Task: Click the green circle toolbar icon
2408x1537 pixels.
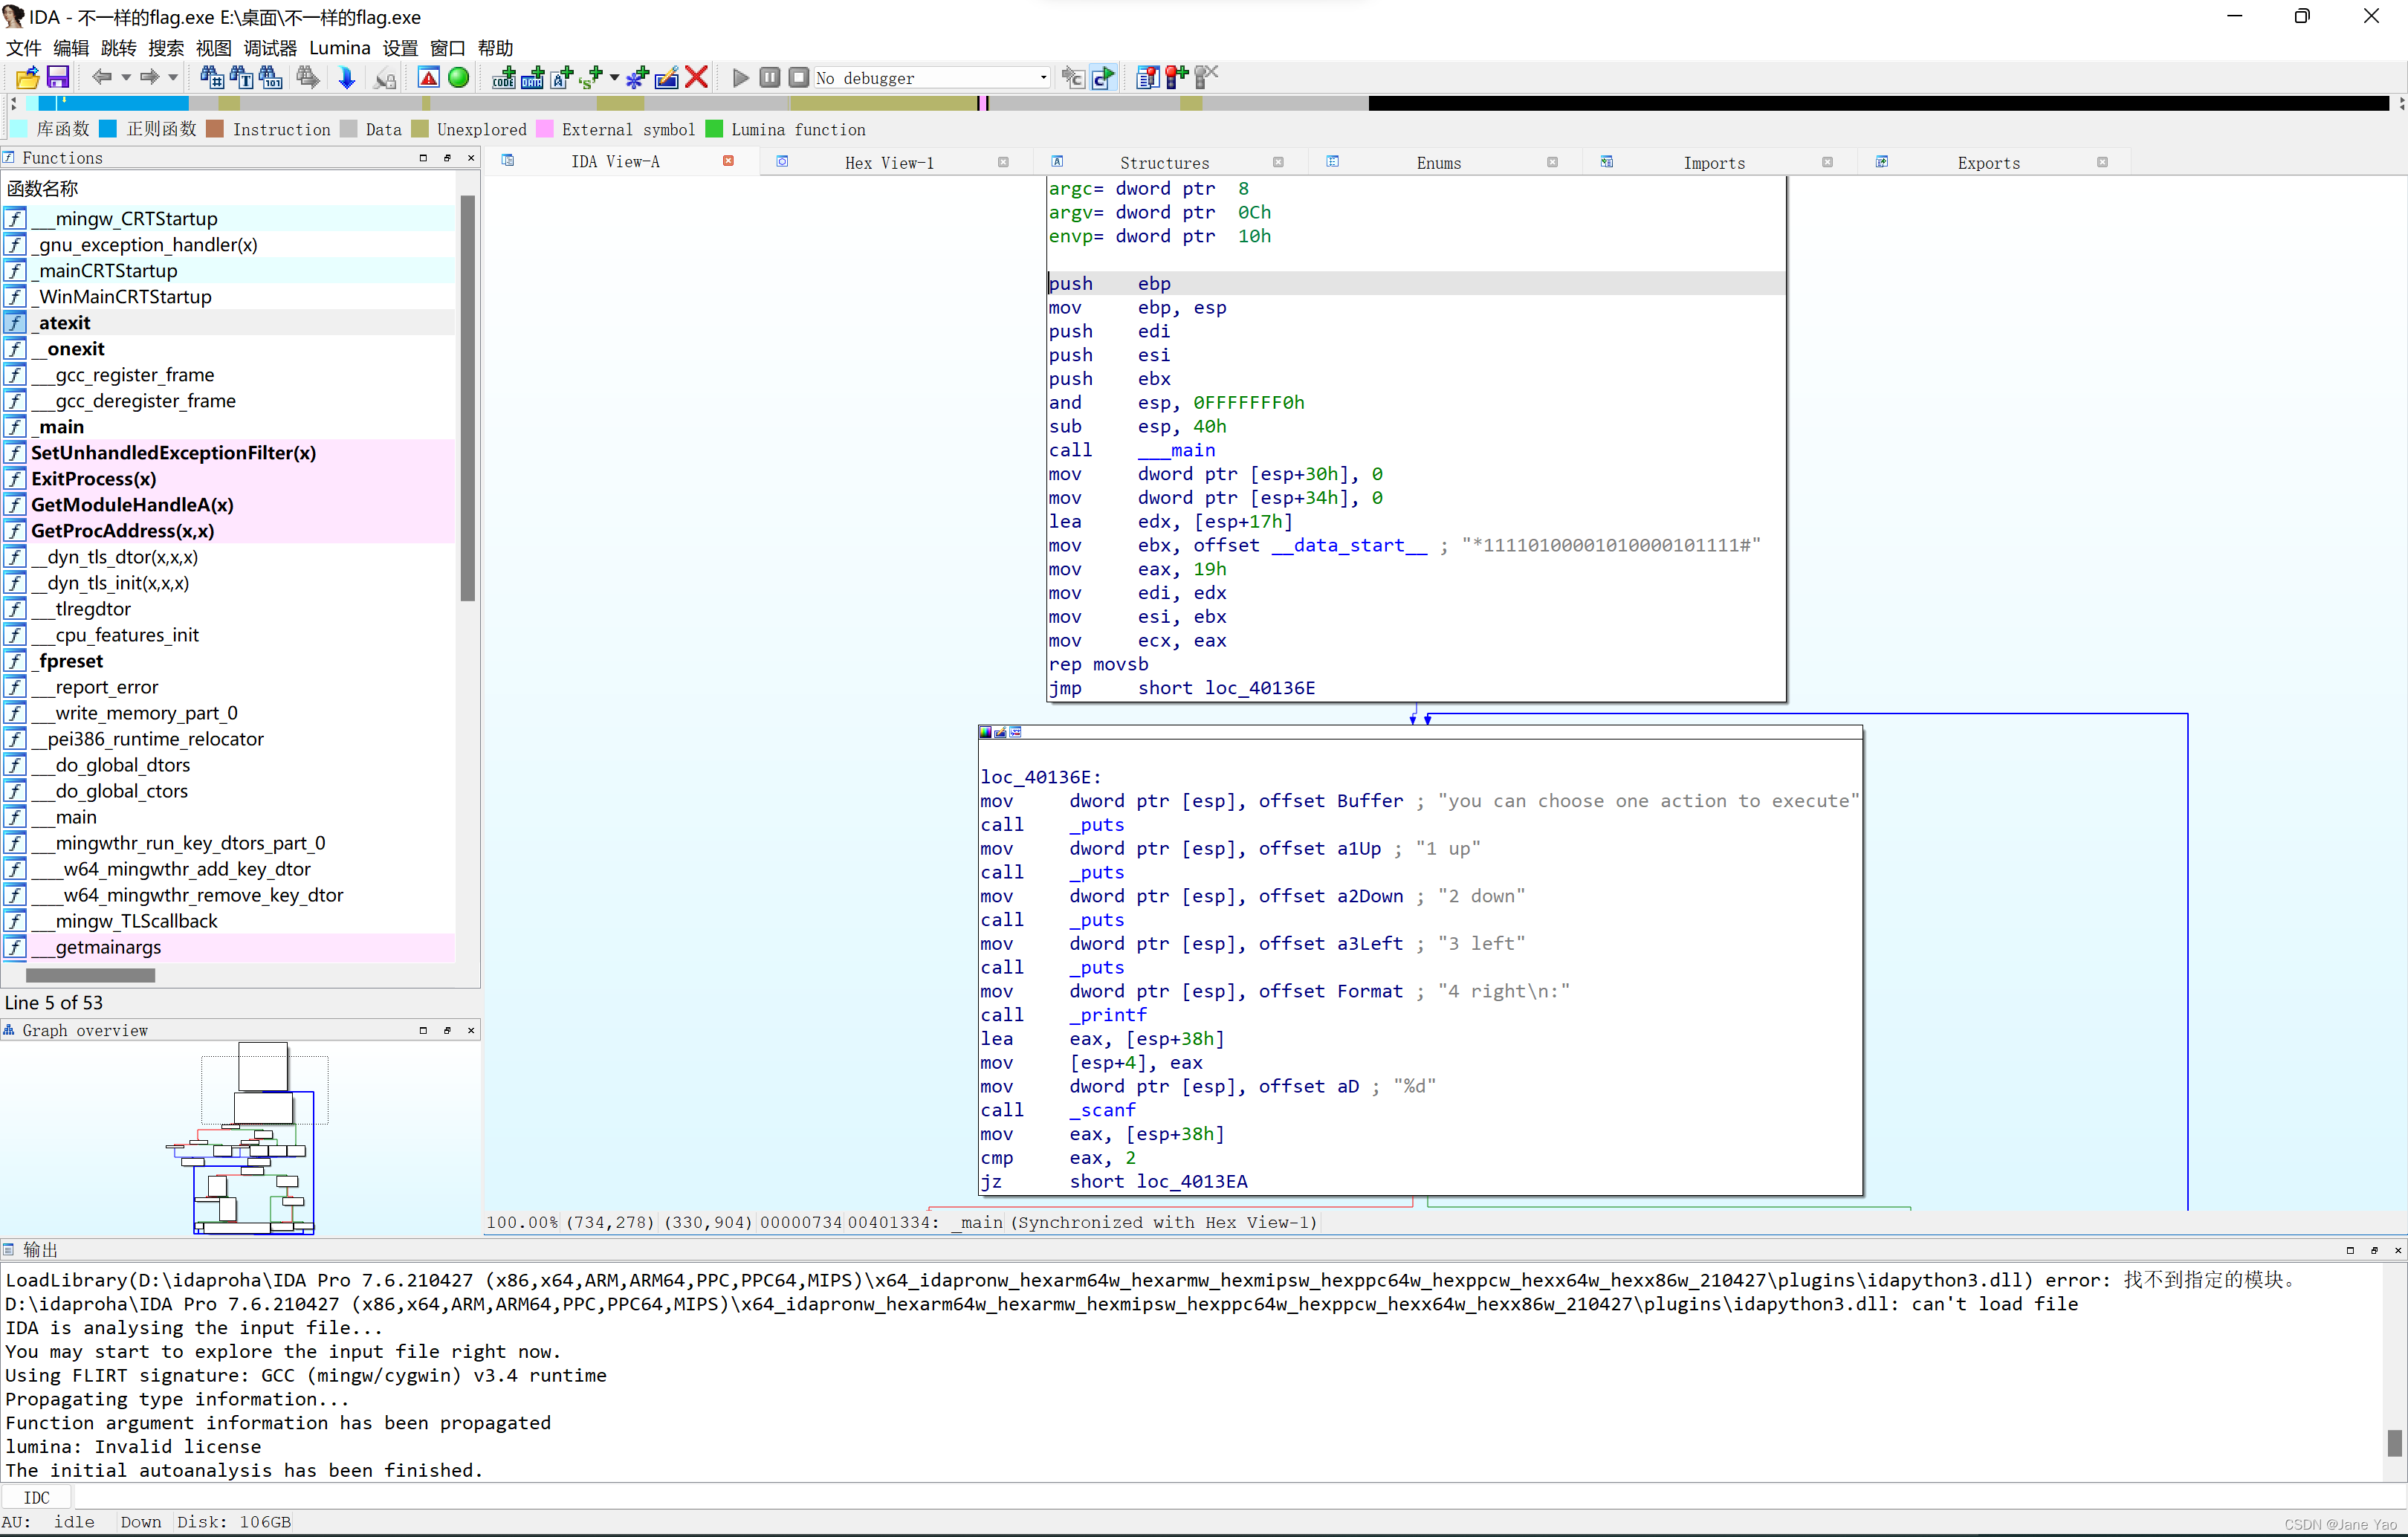Action: [459, 77]
